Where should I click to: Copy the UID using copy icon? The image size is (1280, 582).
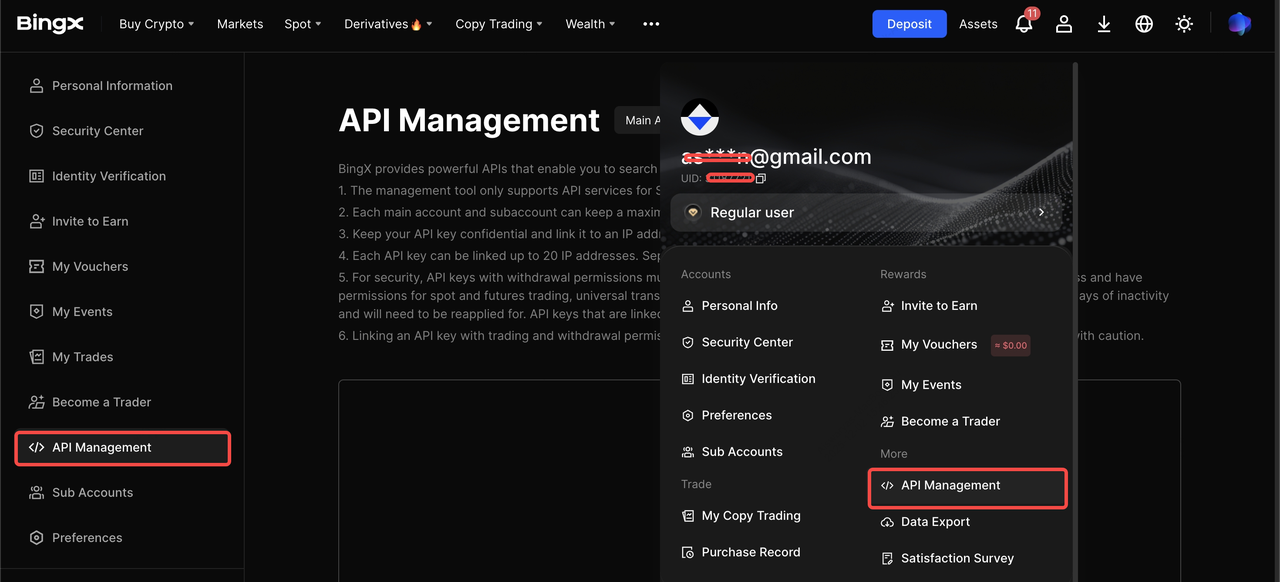pyautogui.click(x=761, y=179)
